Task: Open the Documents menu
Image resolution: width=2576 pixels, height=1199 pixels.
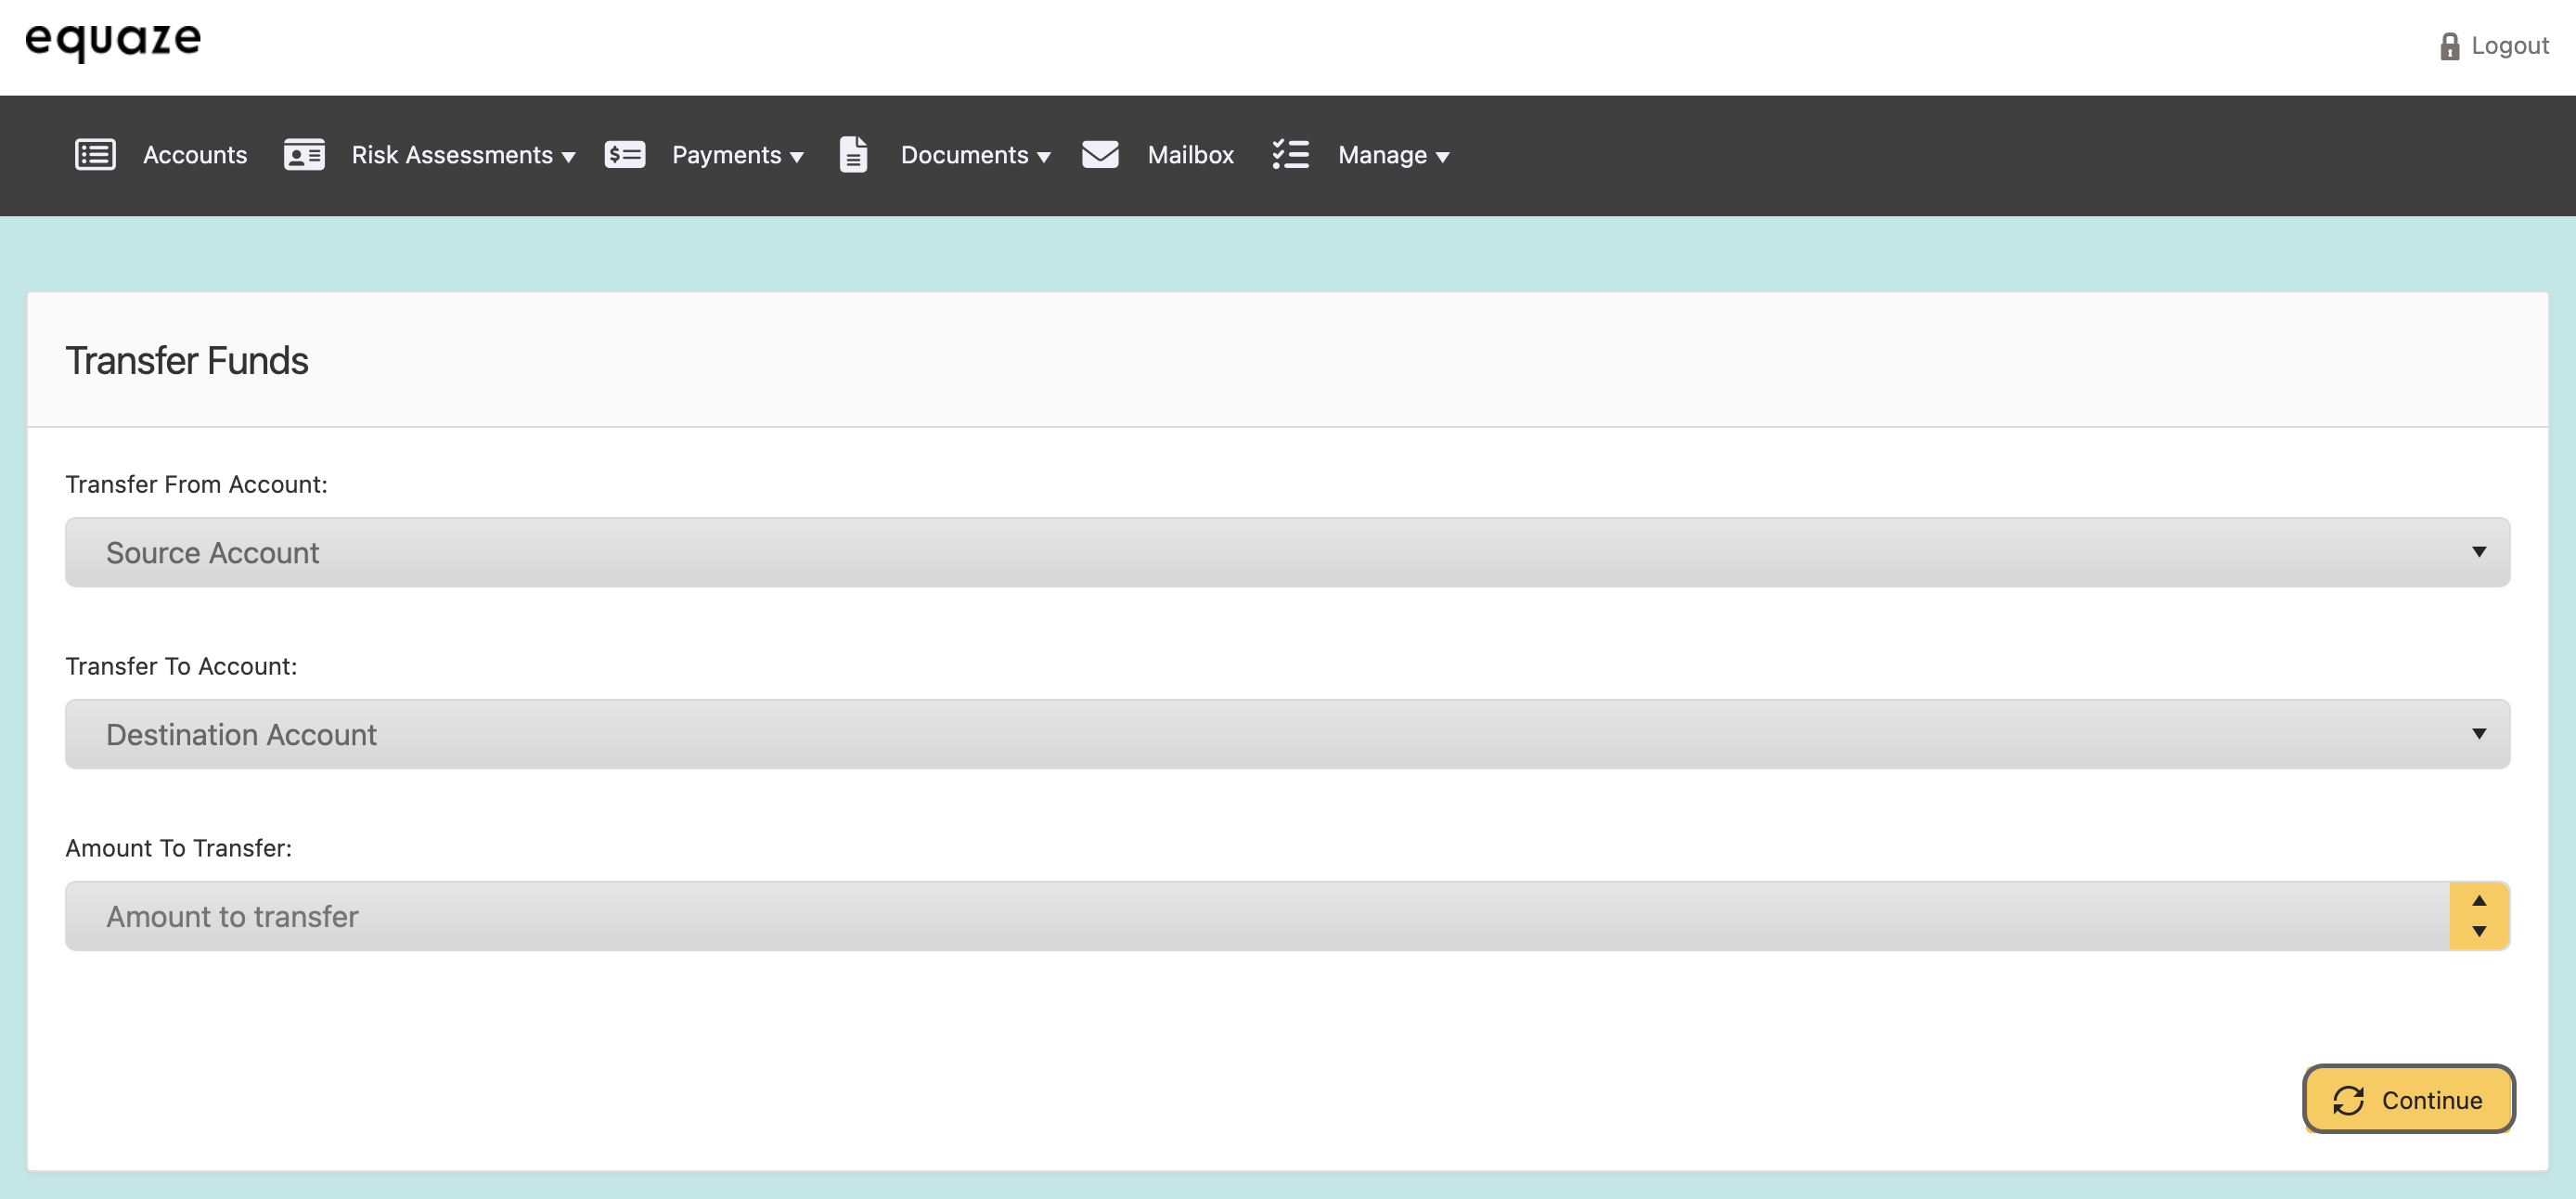Action: coord(975,155)
